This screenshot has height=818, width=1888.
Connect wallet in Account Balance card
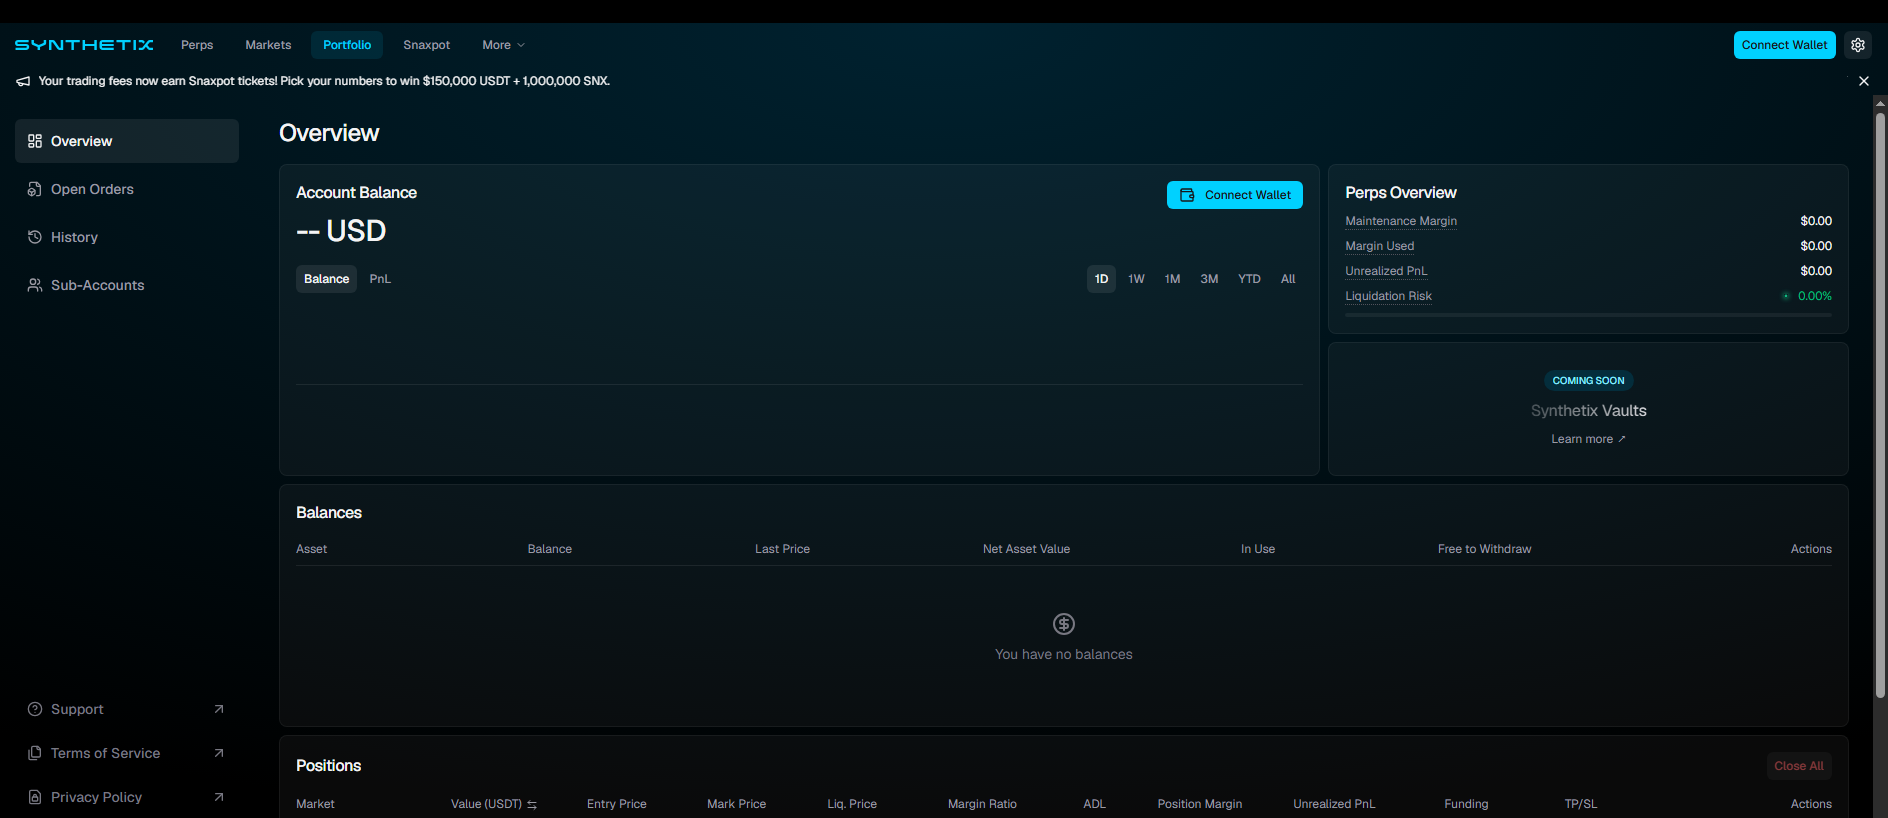click(1235, 195)
